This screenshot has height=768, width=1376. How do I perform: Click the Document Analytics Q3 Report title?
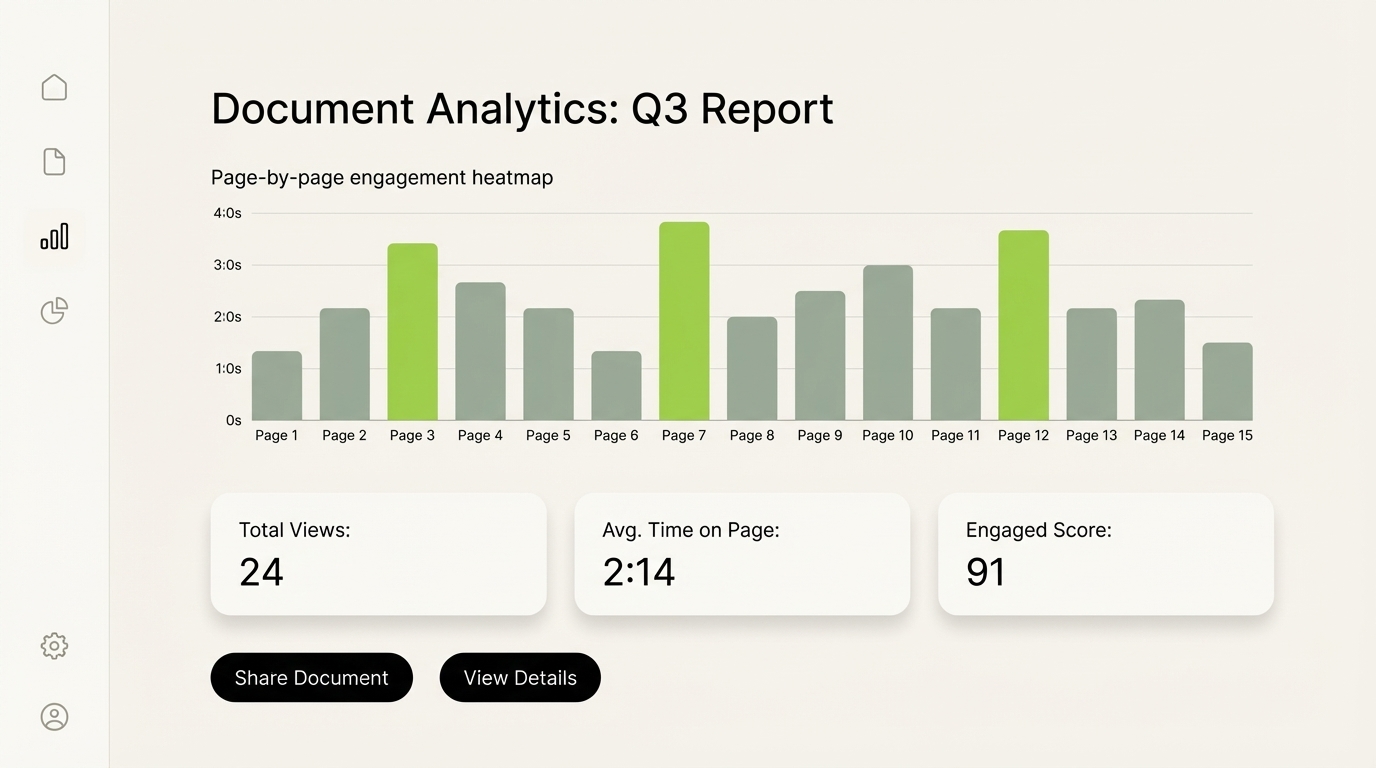click(522, 109)
